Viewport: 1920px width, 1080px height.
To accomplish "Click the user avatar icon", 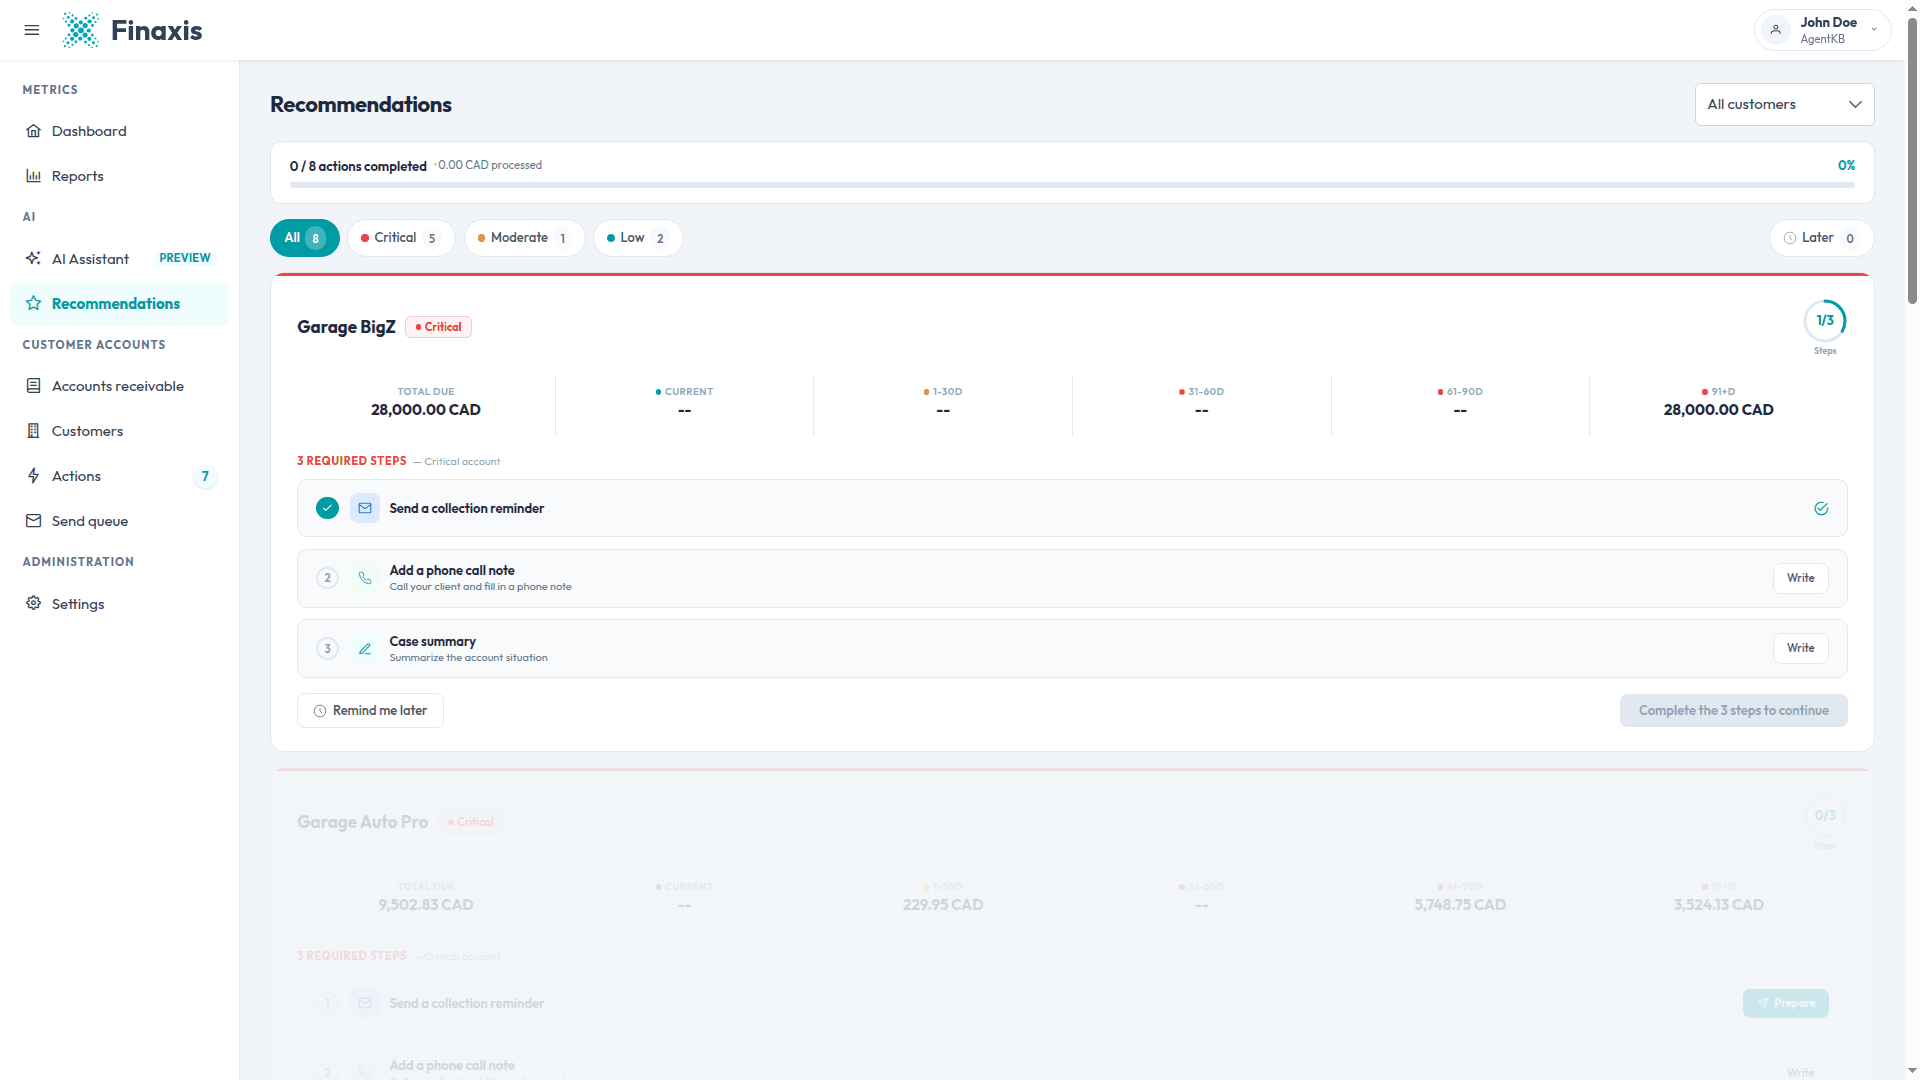I will 1776,30.
